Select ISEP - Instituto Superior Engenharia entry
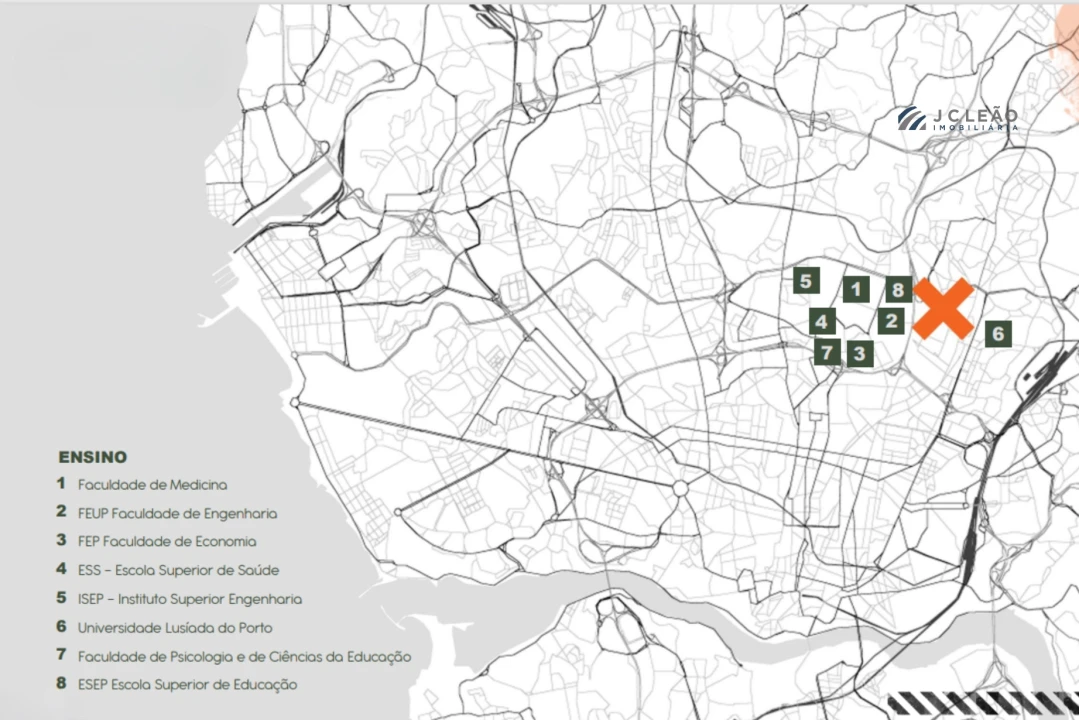1079x720 pixels. click(x=189, y=599)
